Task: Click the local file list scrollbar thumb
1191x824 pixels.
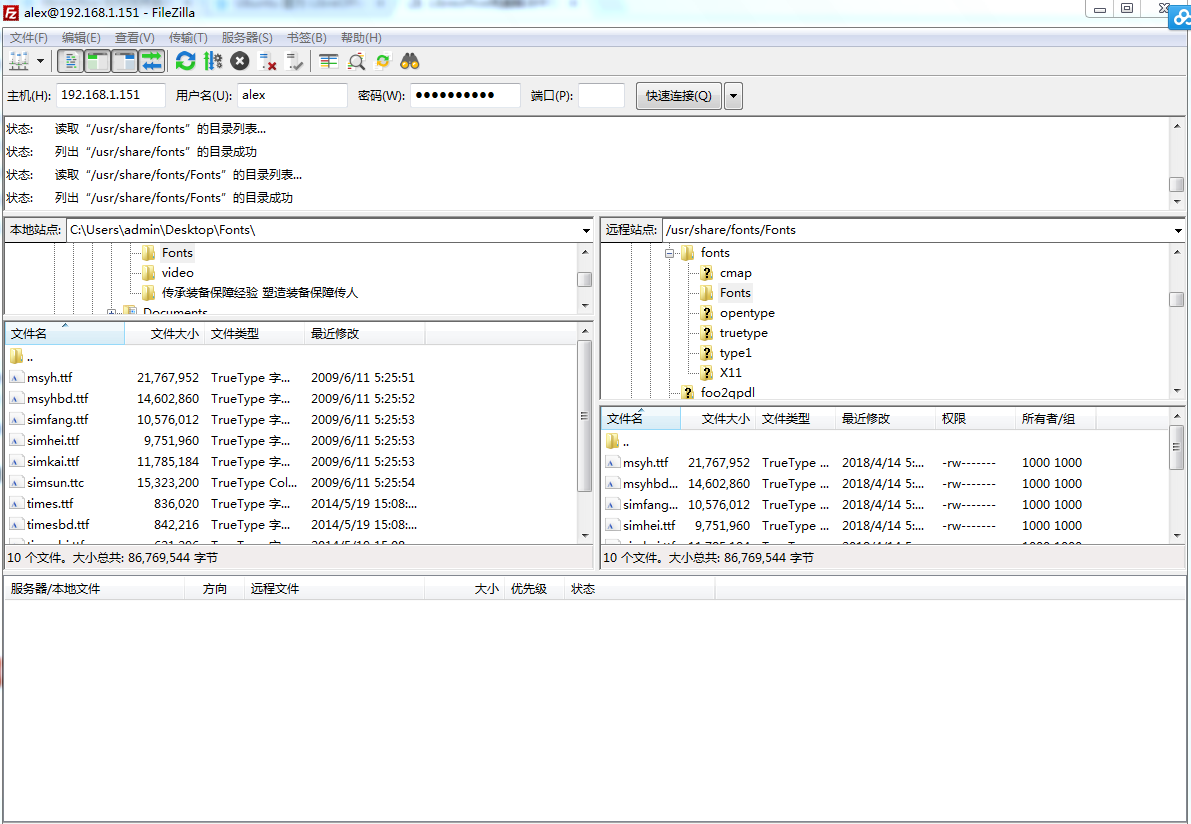Action: pyautogui.click(x=584, y=416)
